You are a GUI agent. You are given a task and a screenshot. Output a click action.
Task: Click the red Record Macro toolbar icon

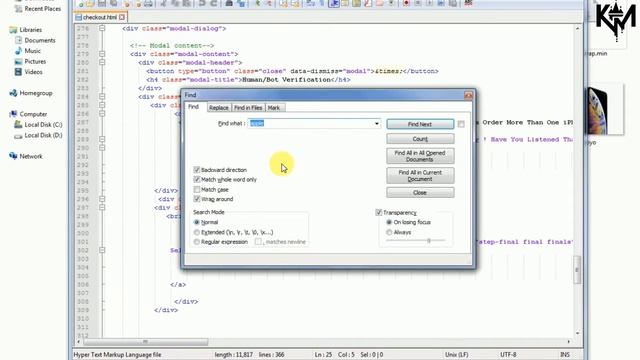(x=406, y=3)
